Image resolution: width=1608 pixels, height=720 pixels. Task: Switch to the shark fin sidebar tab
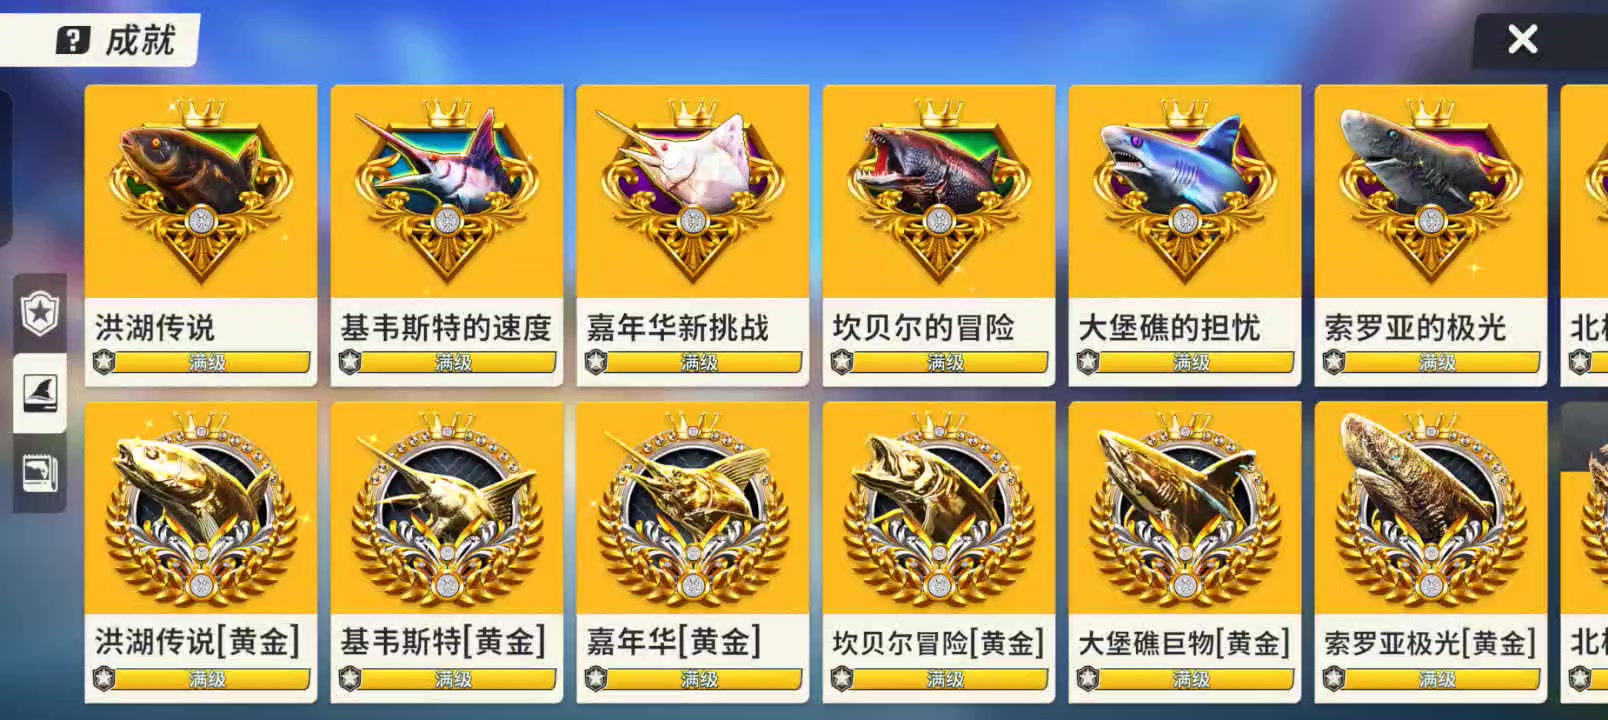40,392
